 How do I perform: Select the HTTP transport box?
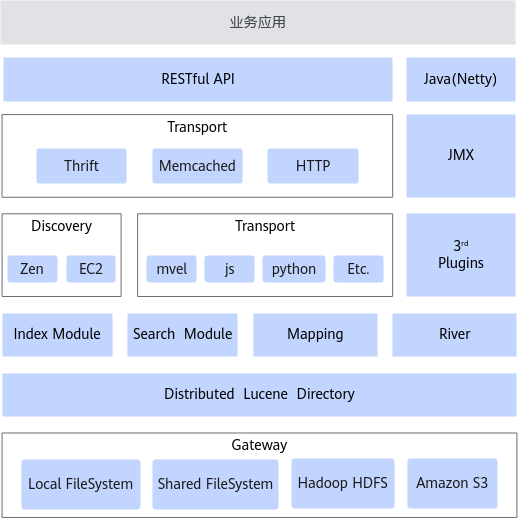pyautogui.click(x=313, y=166)
